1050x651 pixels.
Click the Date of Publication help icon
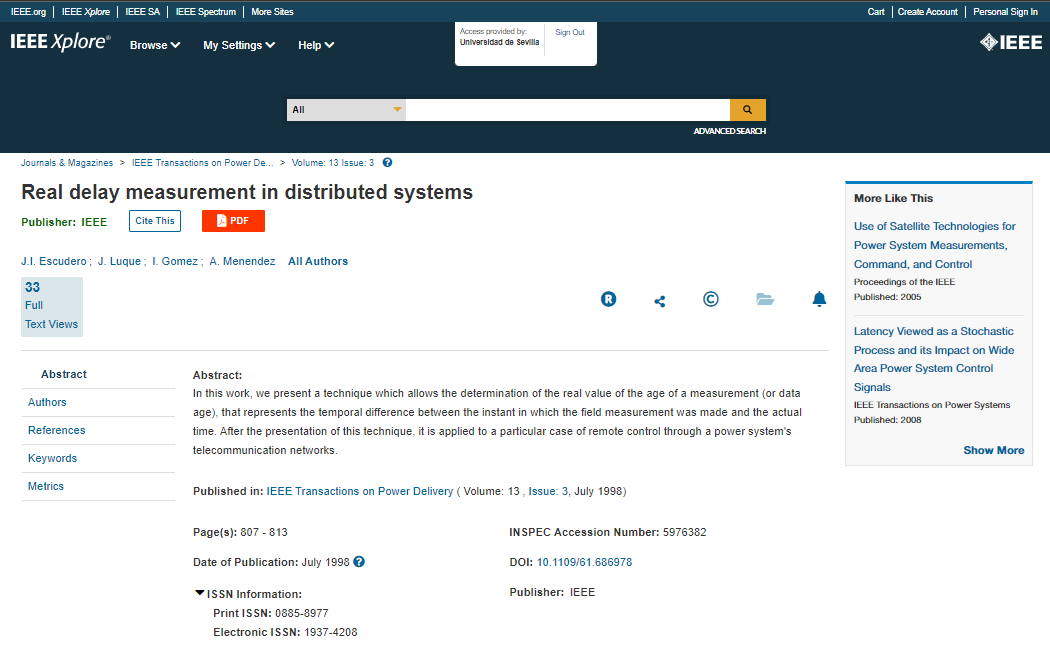click(360, 562)
